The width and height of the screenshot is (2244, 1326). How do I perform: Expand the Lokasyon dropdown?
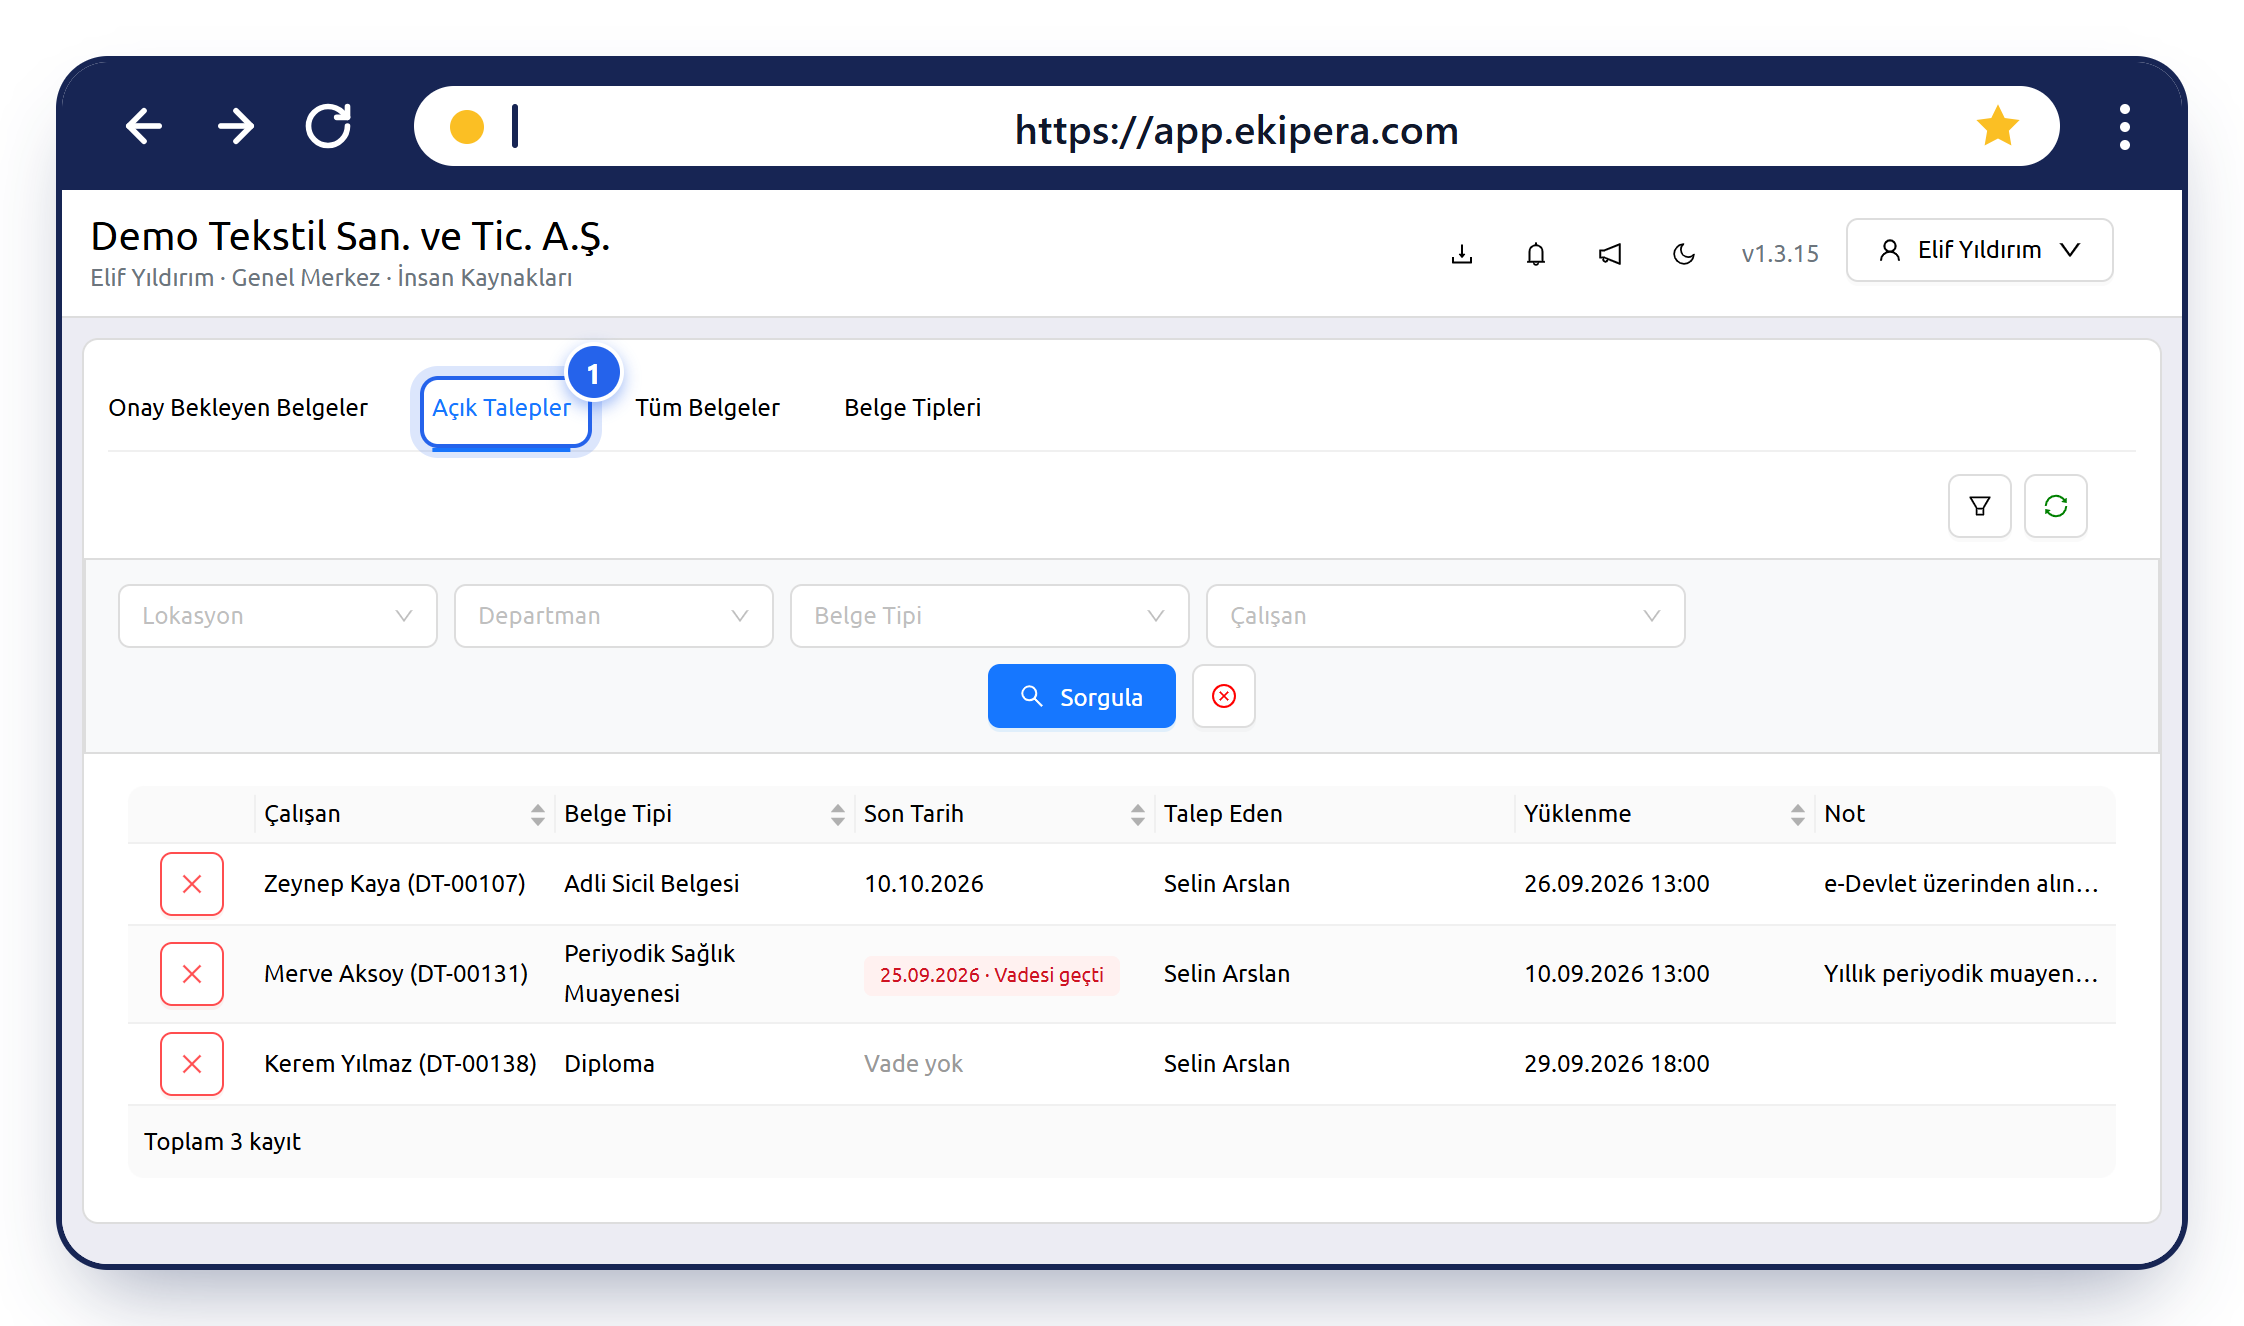click(278, 616)
